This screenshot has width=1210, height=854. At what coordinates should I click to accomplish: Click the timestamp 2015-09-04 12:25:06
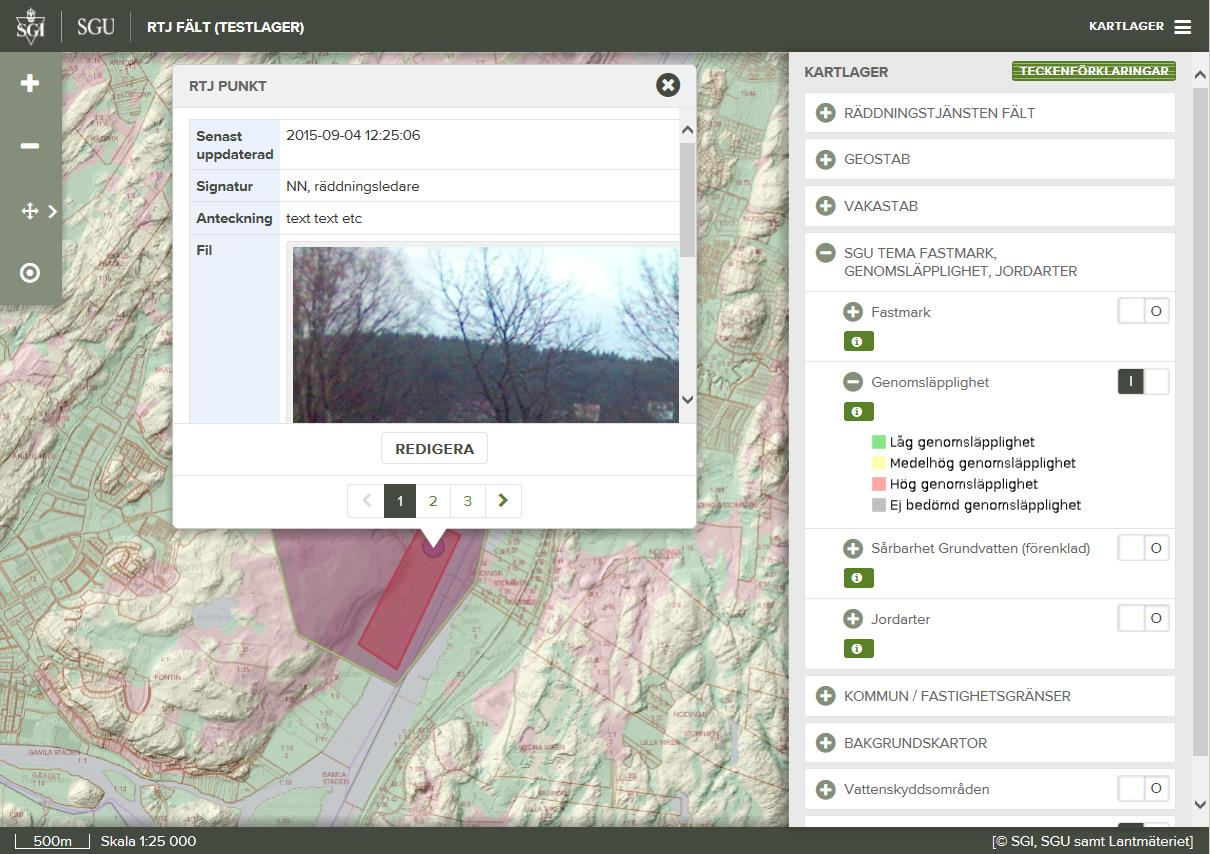[353, 135]
